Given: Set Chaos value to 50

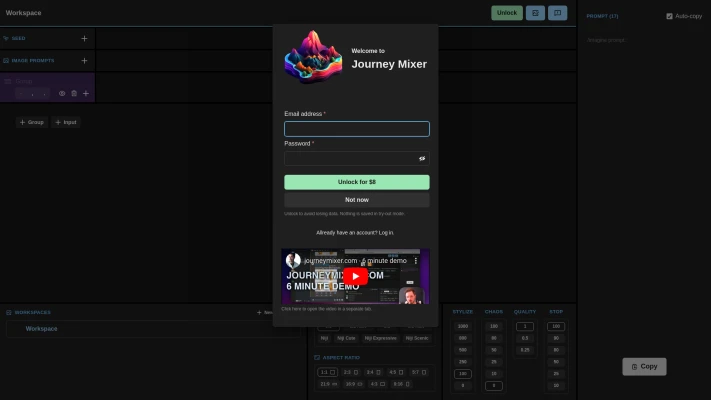Looking at the screenshot, I should point(494,350).
